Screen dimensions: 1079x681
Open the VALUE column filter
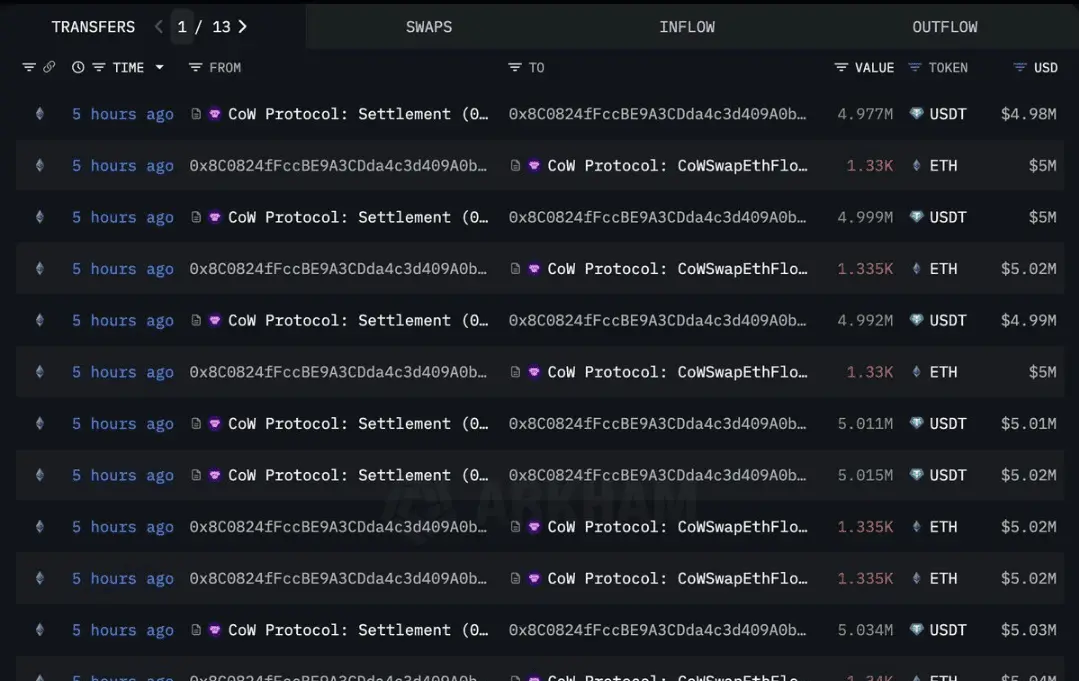pyautogui.click(x=841, y=67)
